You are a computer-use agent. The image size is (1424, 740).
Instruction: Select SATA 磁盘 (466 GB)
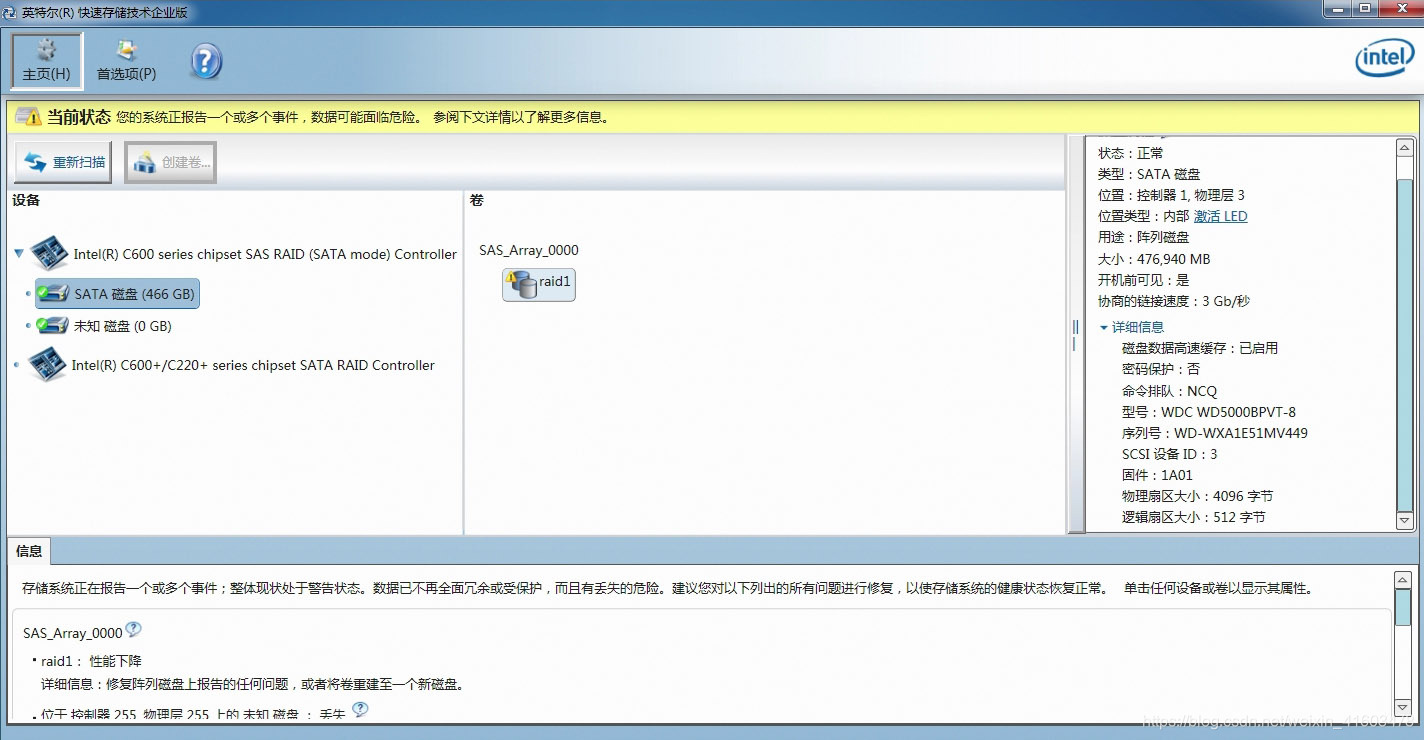pos(116,294)
